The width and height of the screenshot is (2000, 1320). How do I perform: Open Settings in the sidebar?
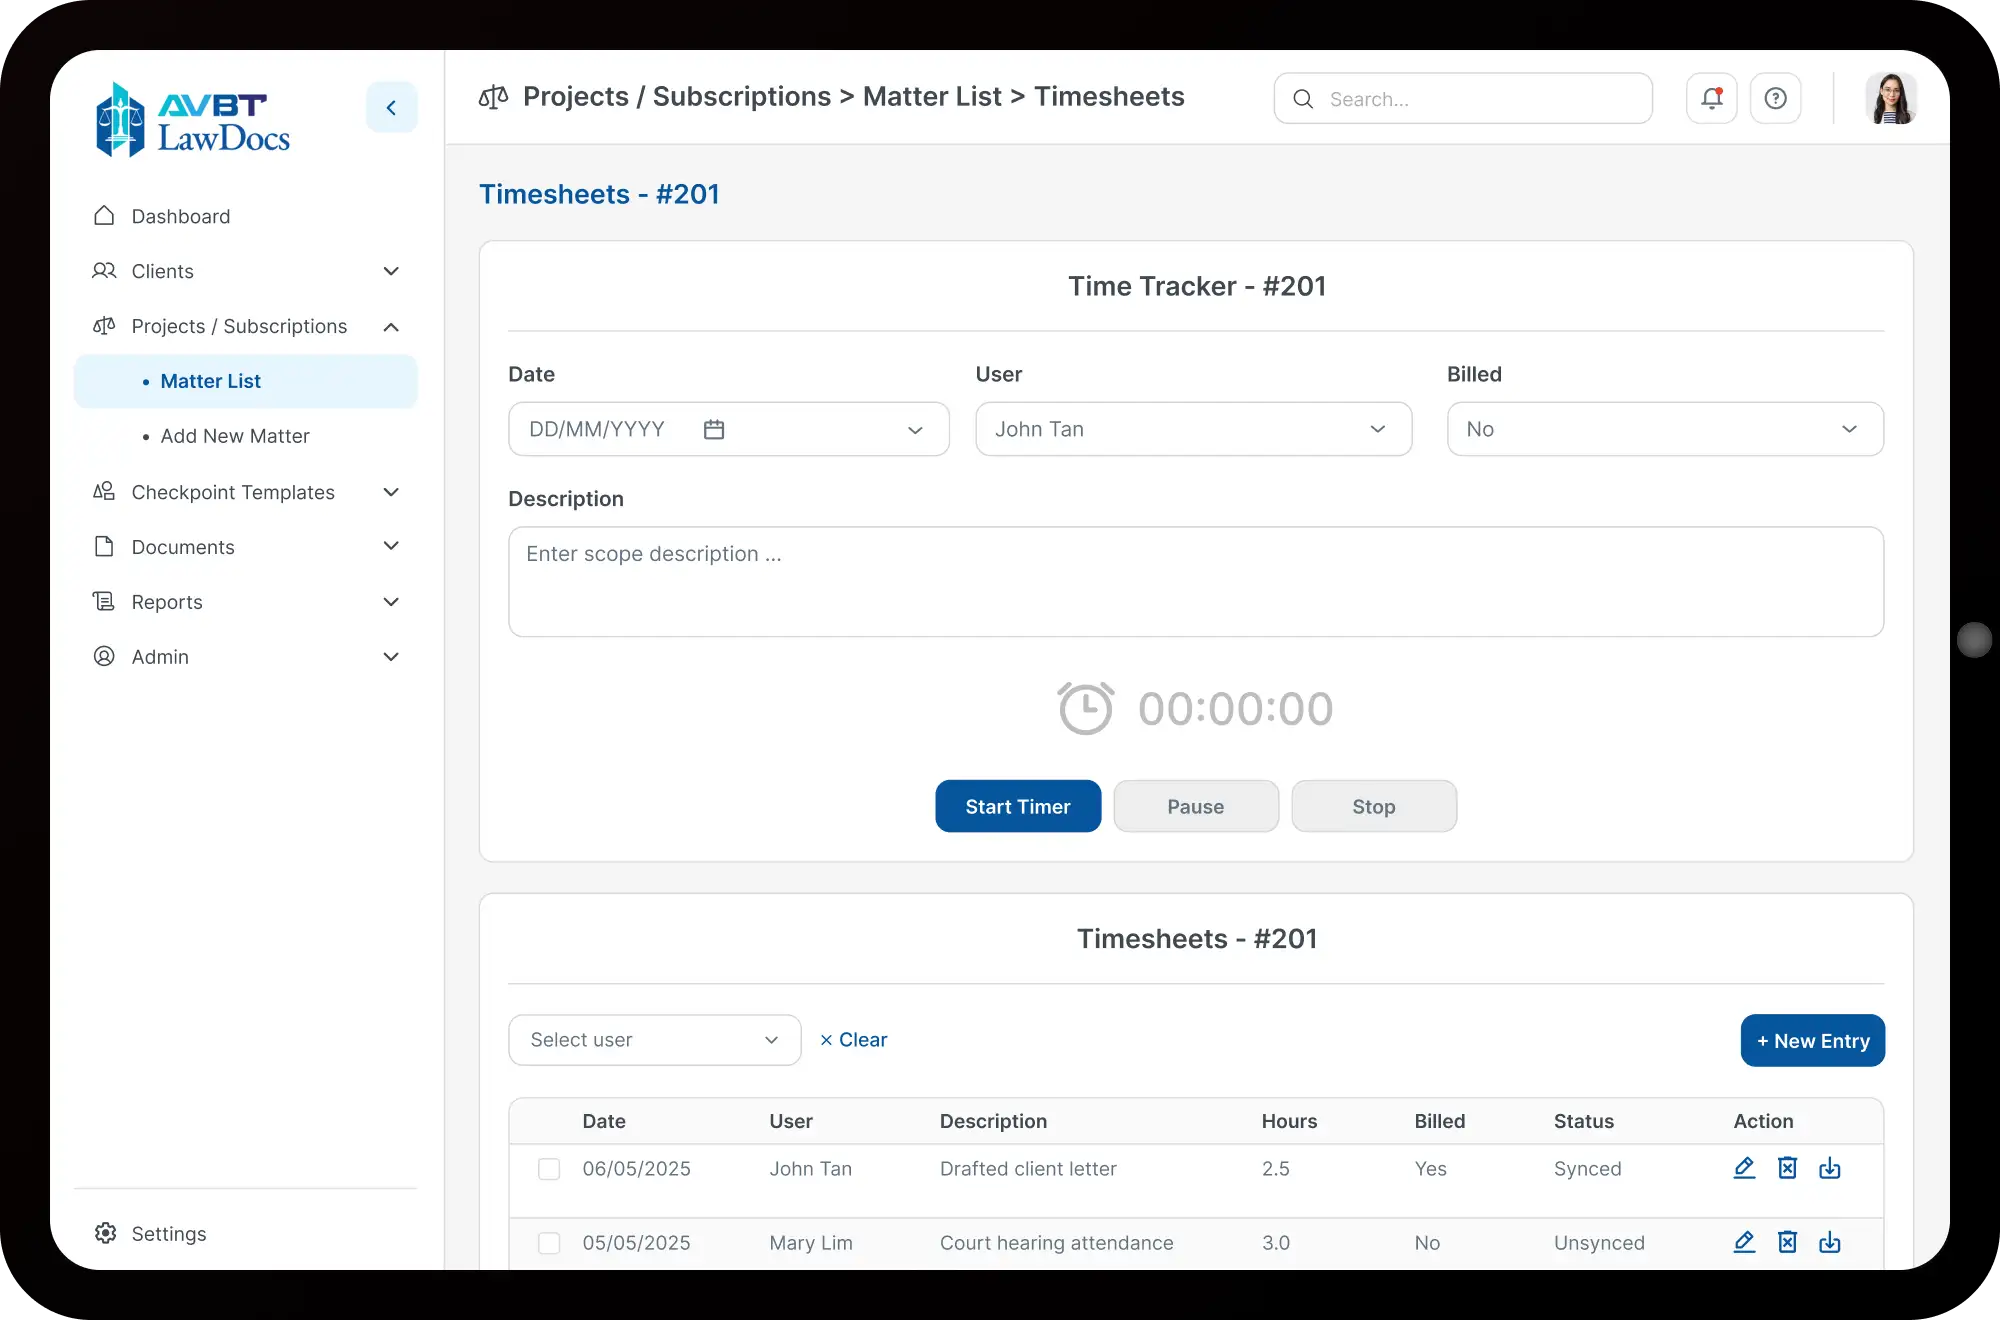(x=150, y=1233)
